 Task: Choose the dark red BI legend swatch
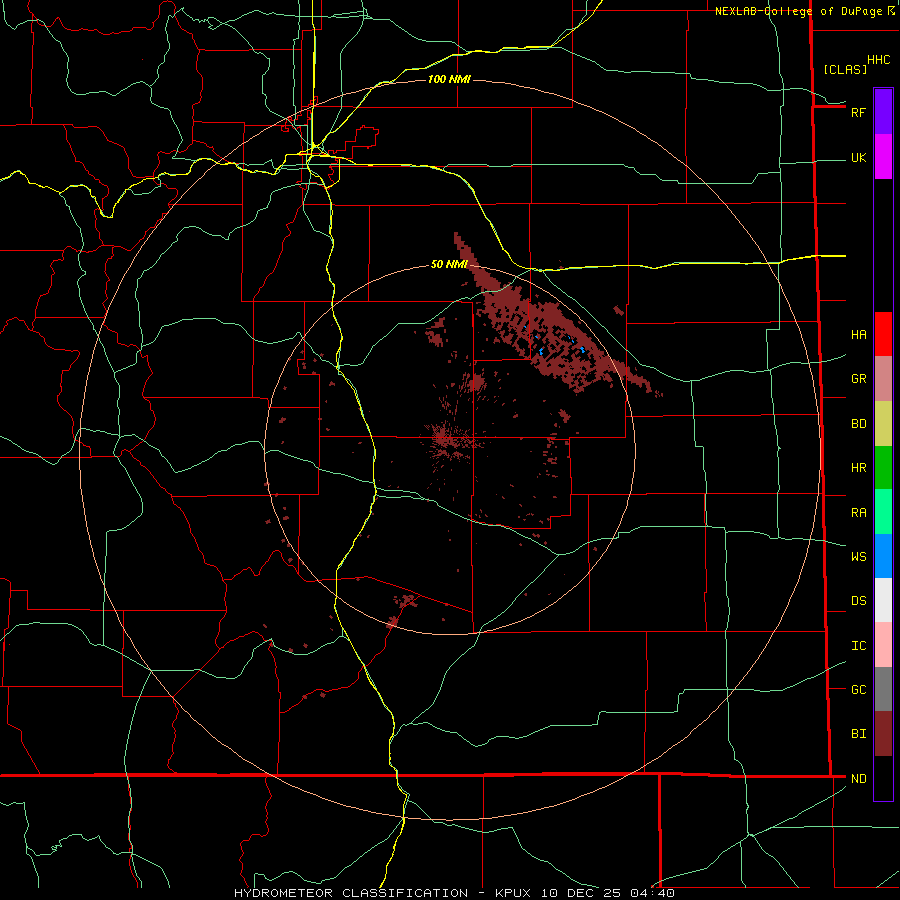[x=883, y=734]
